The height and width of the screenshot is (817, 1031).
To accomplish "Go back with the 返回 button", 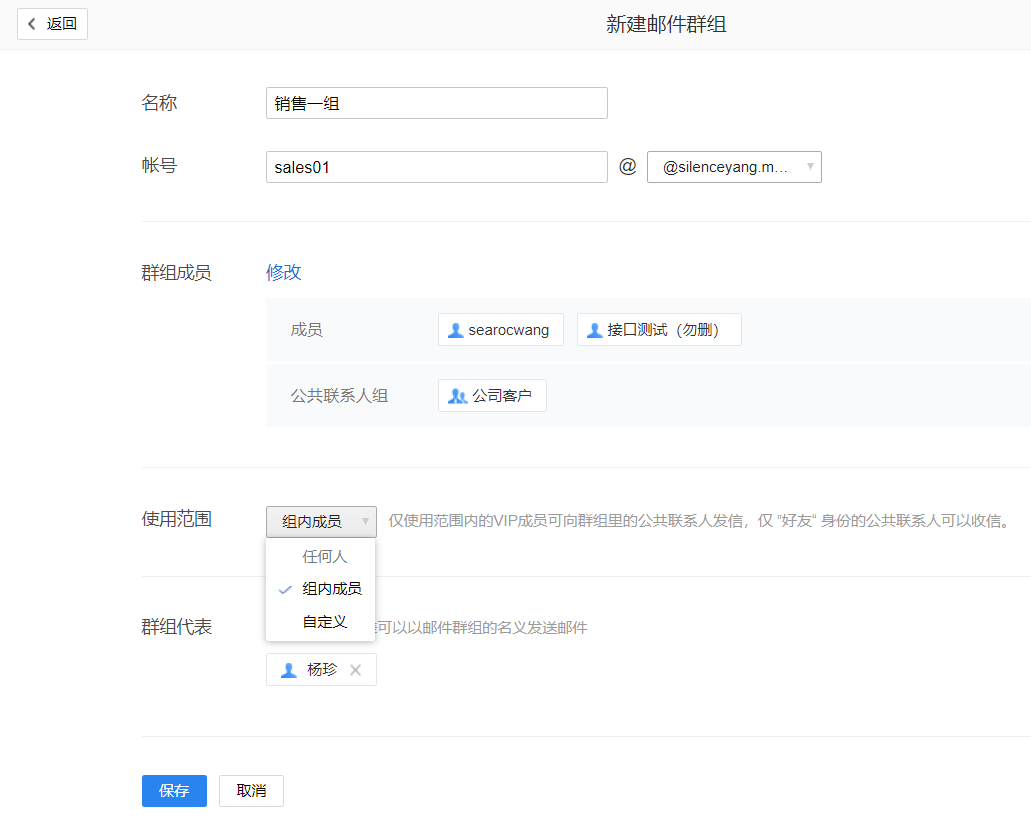I will coord(52,24).
